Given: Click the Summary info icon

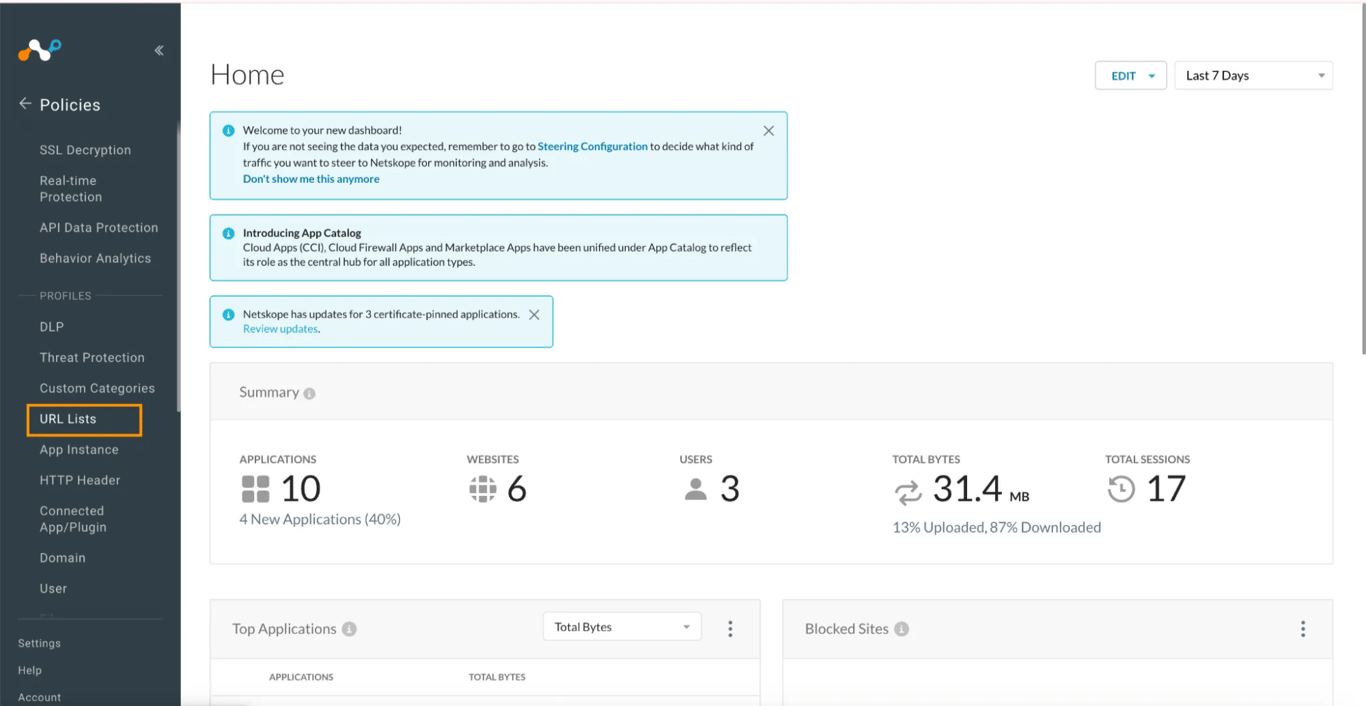Looking at the screenshot, I should pyautogui.click(x=309, y=394).
